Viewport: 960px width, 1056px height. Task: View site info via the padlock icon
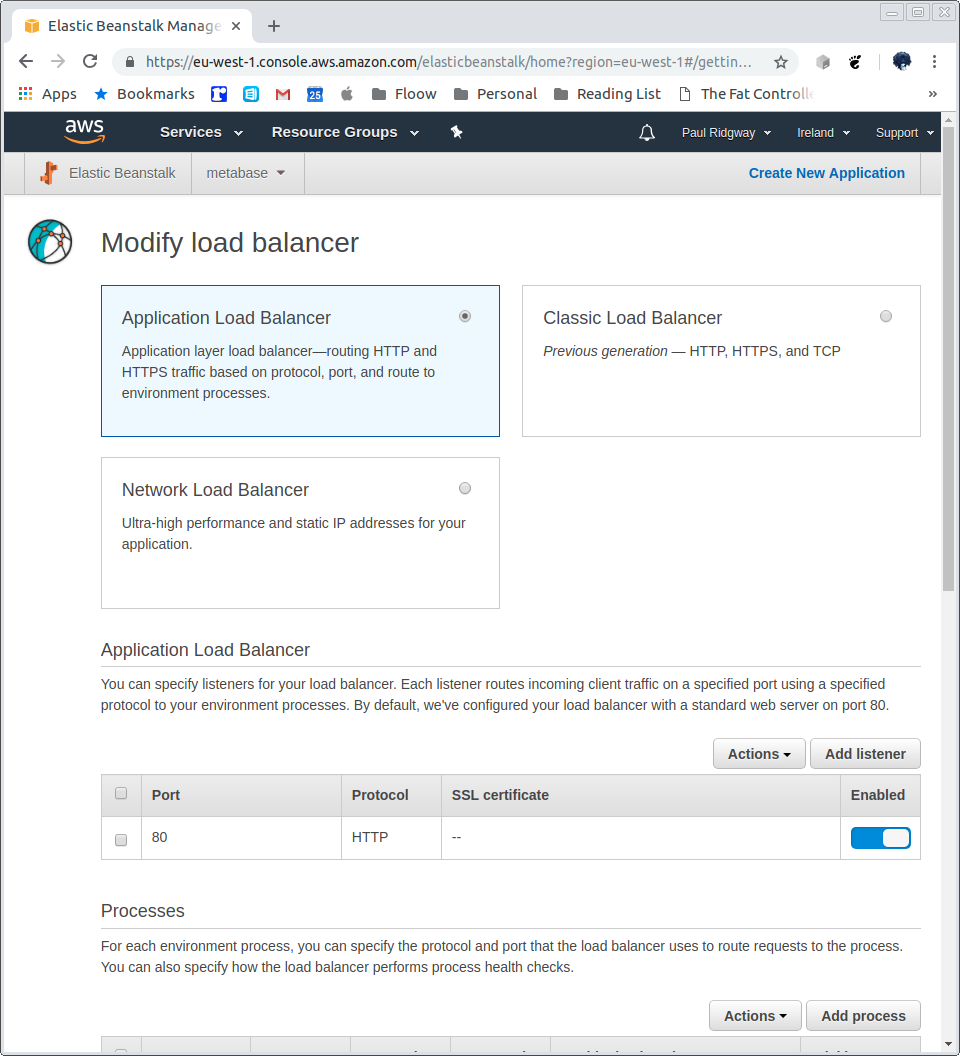point(129,62)
